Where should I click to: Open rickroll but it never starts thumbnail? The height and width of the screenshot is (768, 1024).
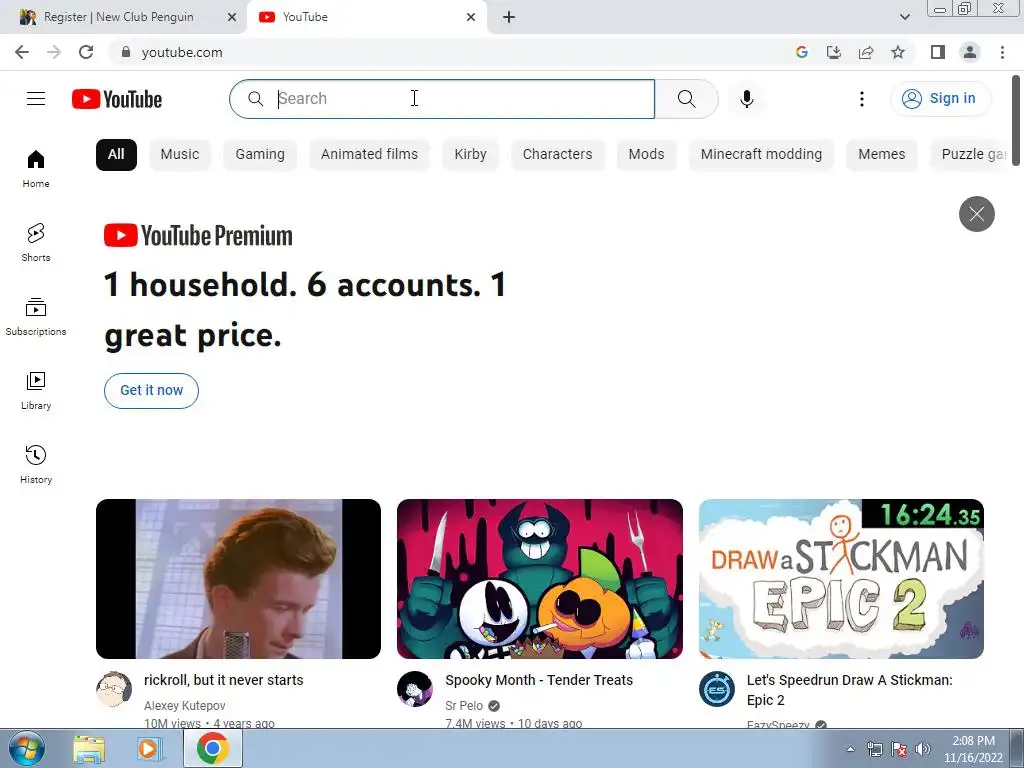[238, 579]
